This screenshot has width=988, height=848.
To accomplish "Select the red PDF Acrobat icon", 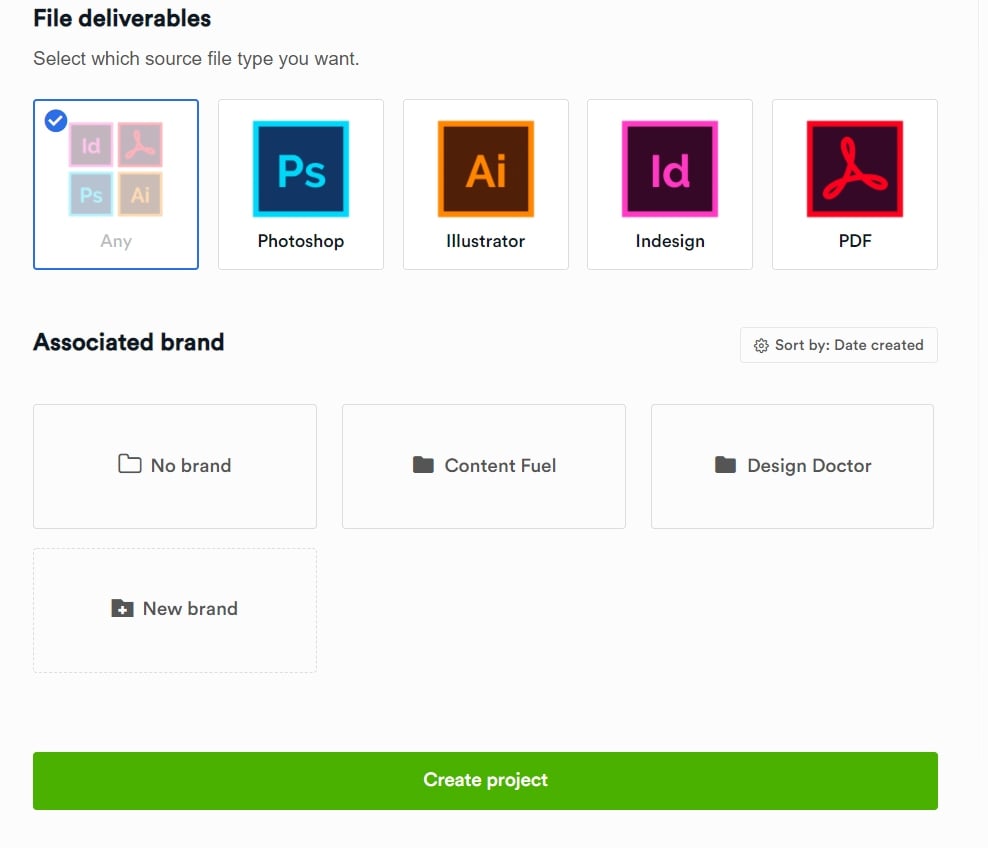I will tap(854, 169).
